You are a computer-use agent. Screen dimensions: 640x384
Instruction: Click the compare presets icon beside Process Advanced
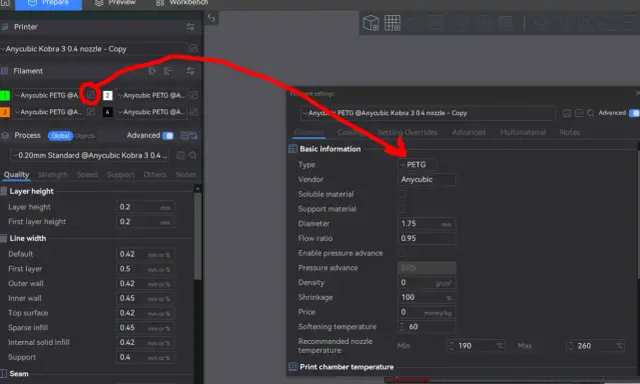coord(184,135)
